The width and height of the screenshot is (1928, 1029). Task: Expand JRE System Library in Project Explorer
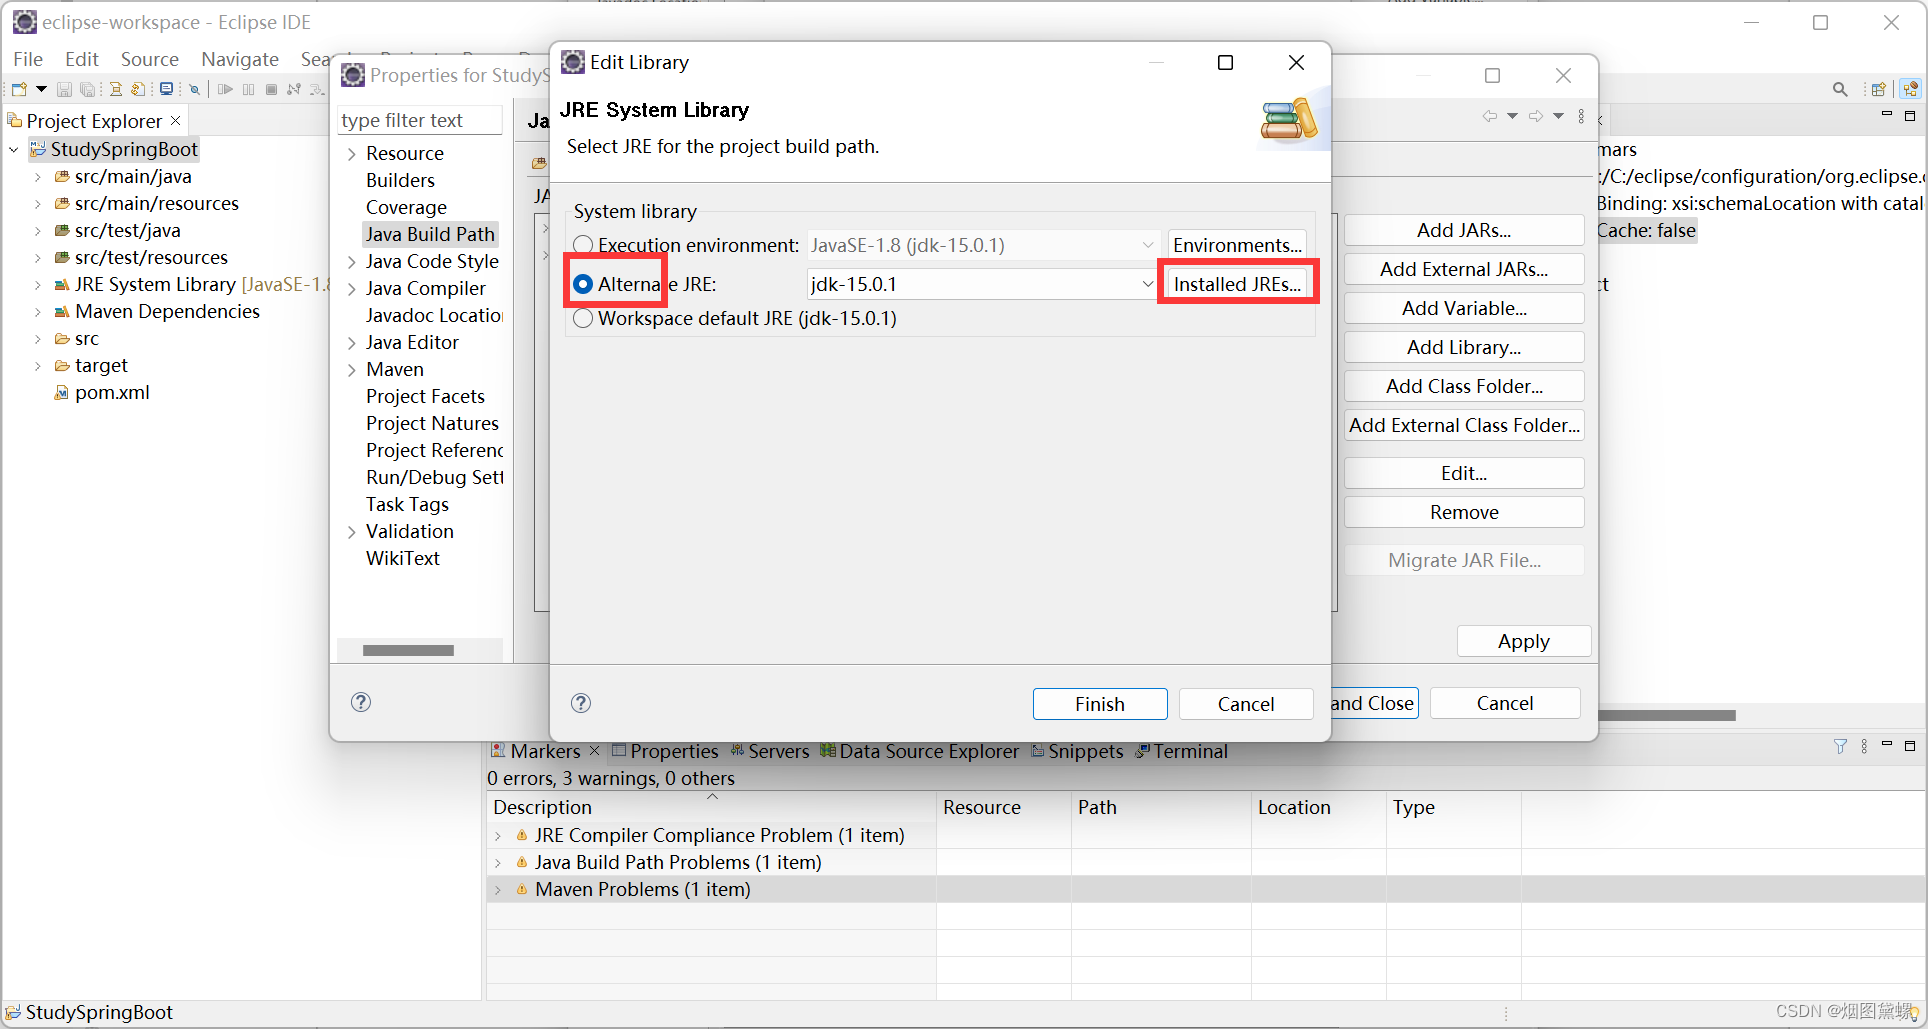[38, 284]
